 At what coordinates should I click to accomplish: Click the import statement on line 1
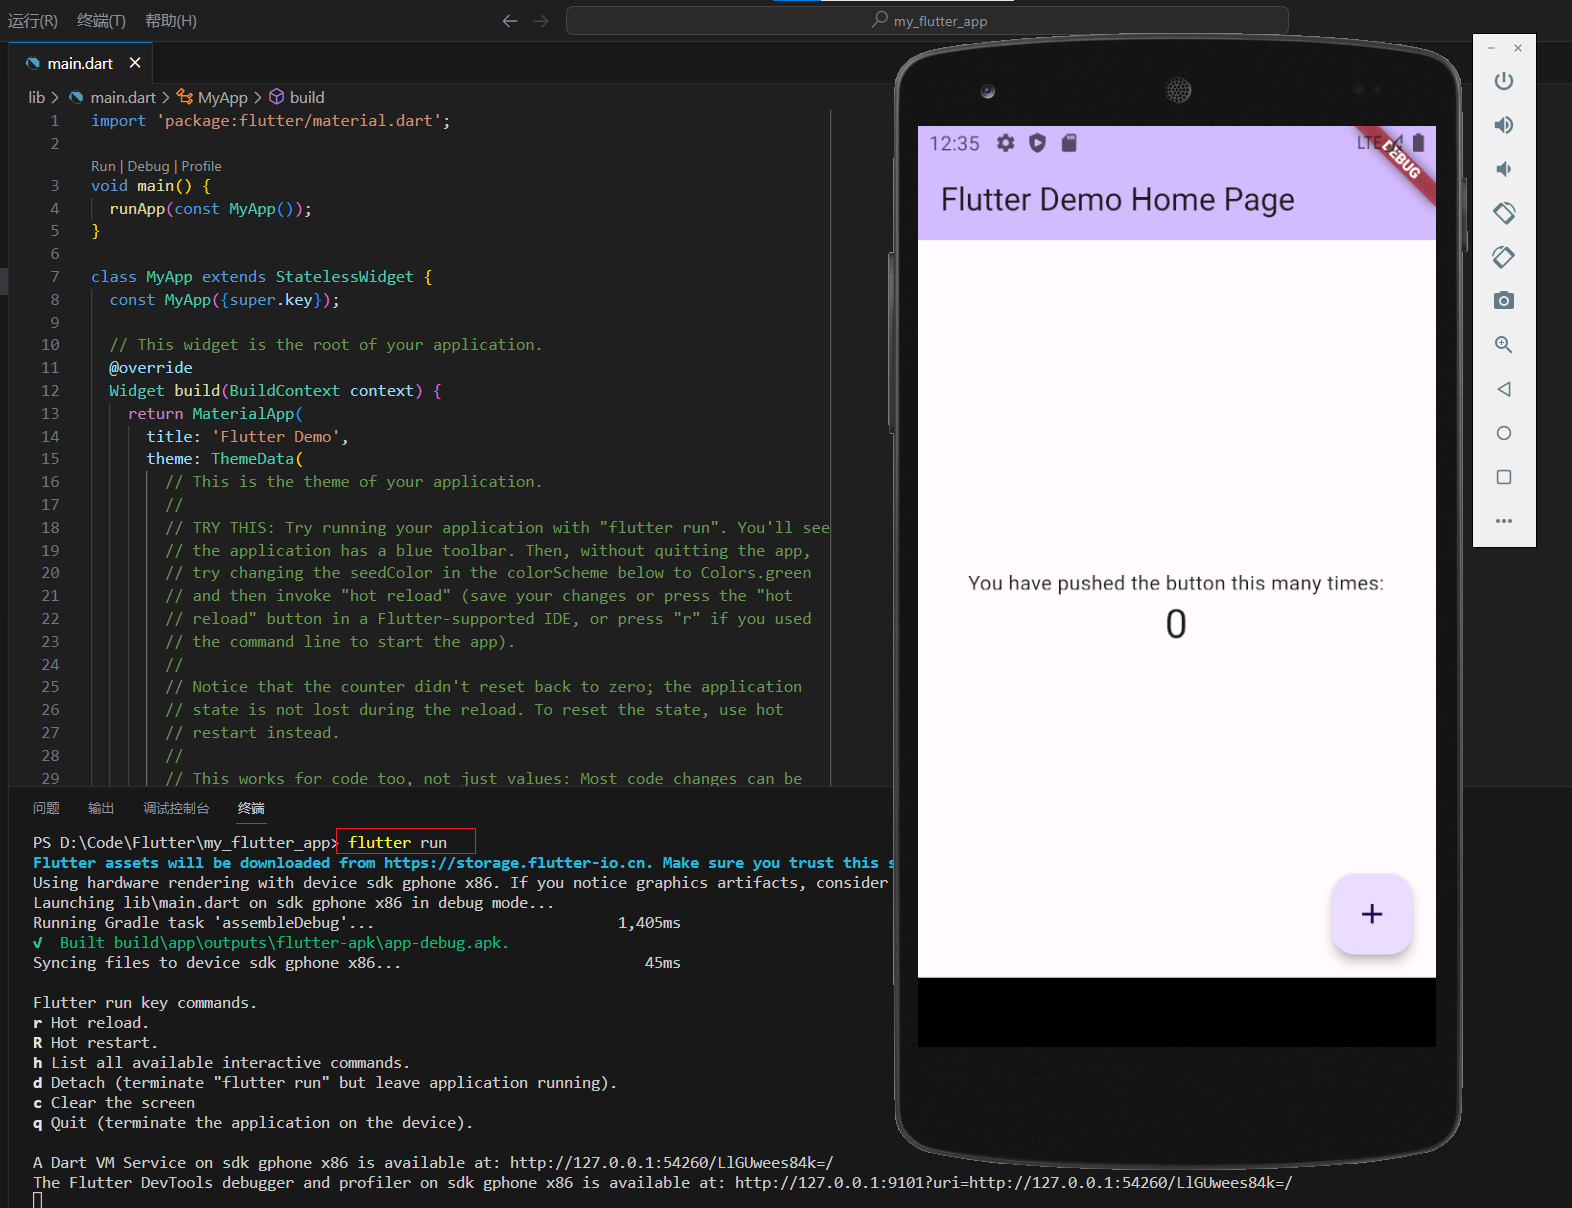pos(271,121)
